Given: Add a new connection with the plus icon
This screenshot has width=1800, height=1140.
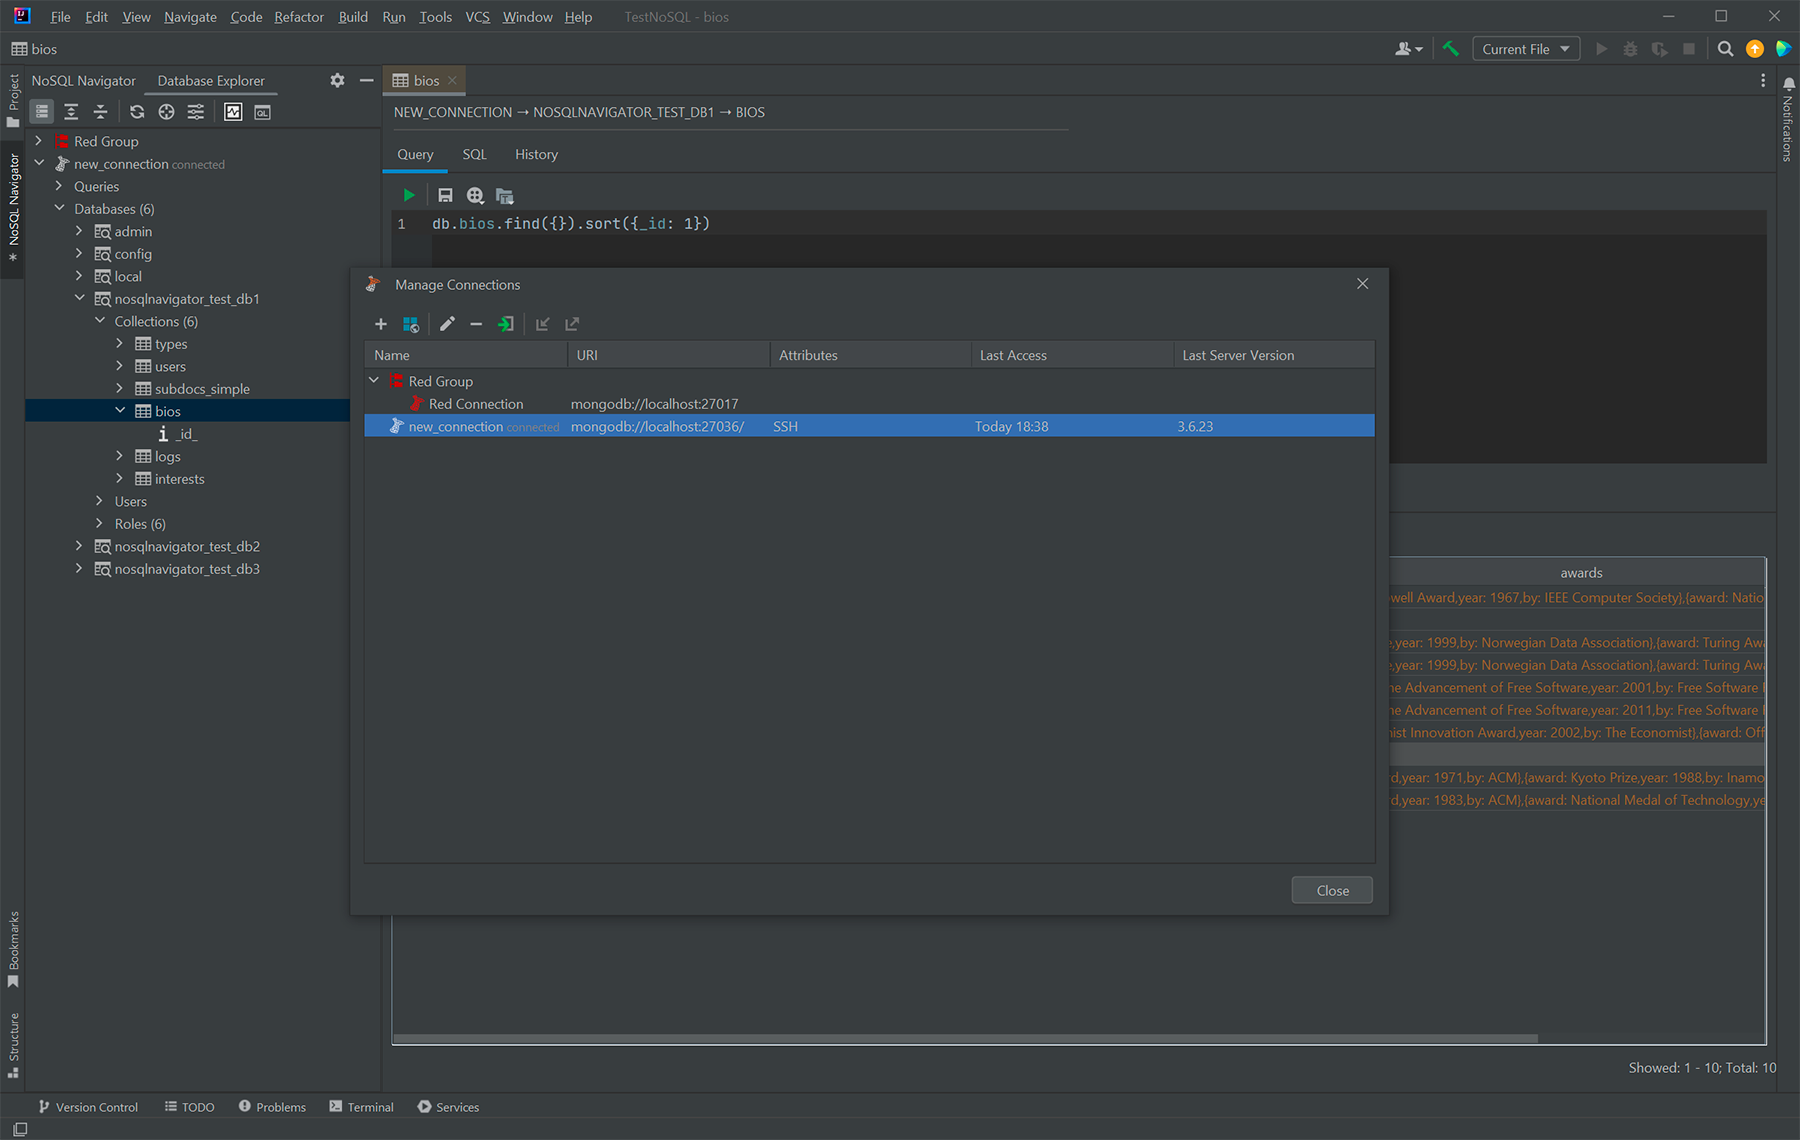Looking at the screenshot, I should (x=380, y=324).
